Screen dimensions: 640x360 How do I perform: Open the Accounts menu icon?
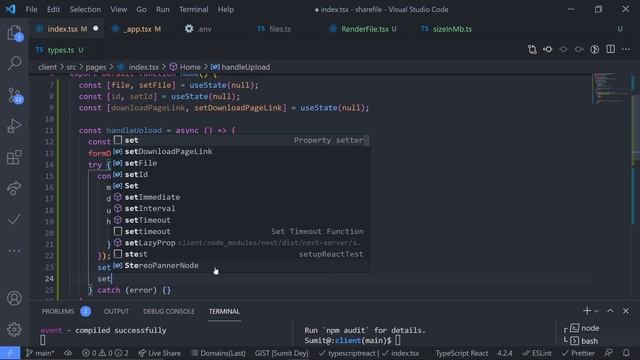pyautogui.click(x=14, y=298)
